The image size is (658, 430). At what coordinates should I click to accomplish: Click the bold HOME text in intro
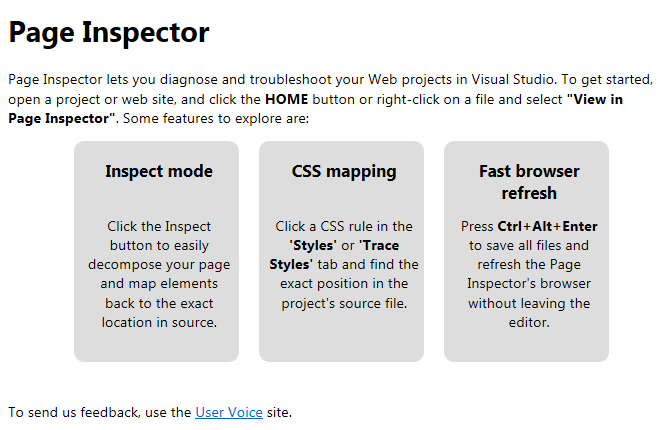(287, 99)
